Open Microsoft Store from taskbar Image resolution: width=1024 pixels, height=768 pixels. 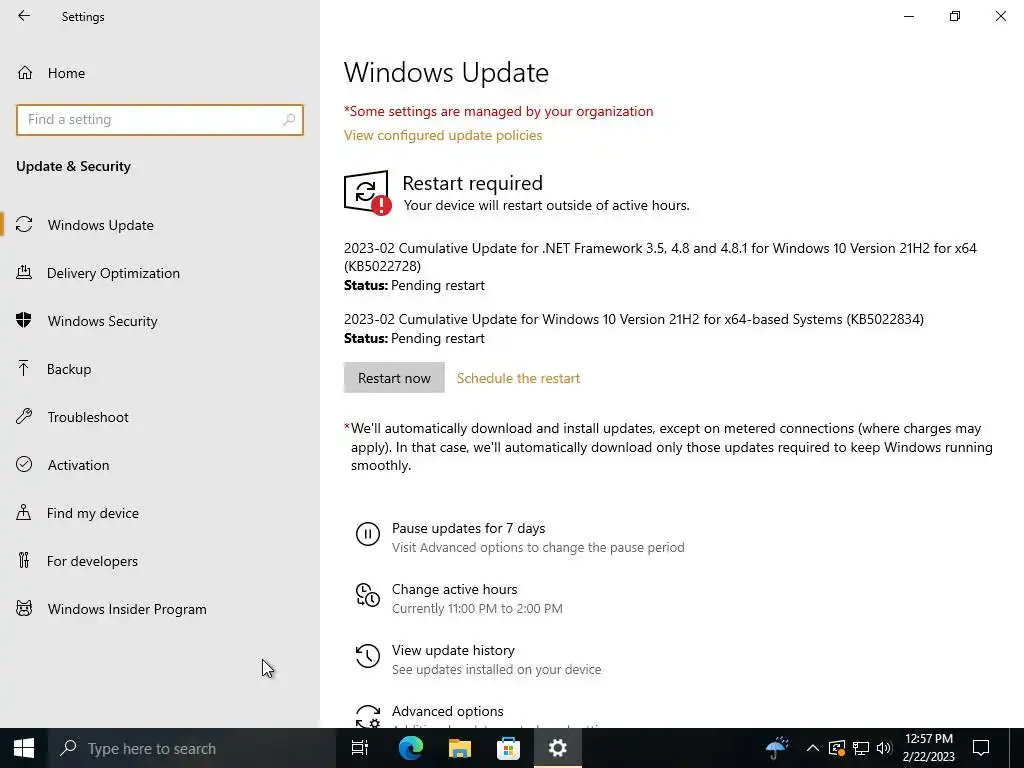(508, 748)
